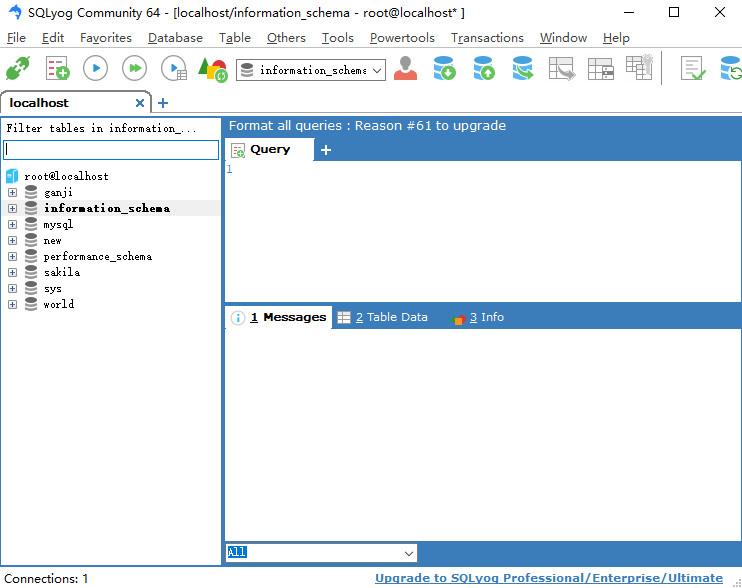The image size is (742, 588).
Task: Click the filter tables input field
Action: (x=111, y=149)
